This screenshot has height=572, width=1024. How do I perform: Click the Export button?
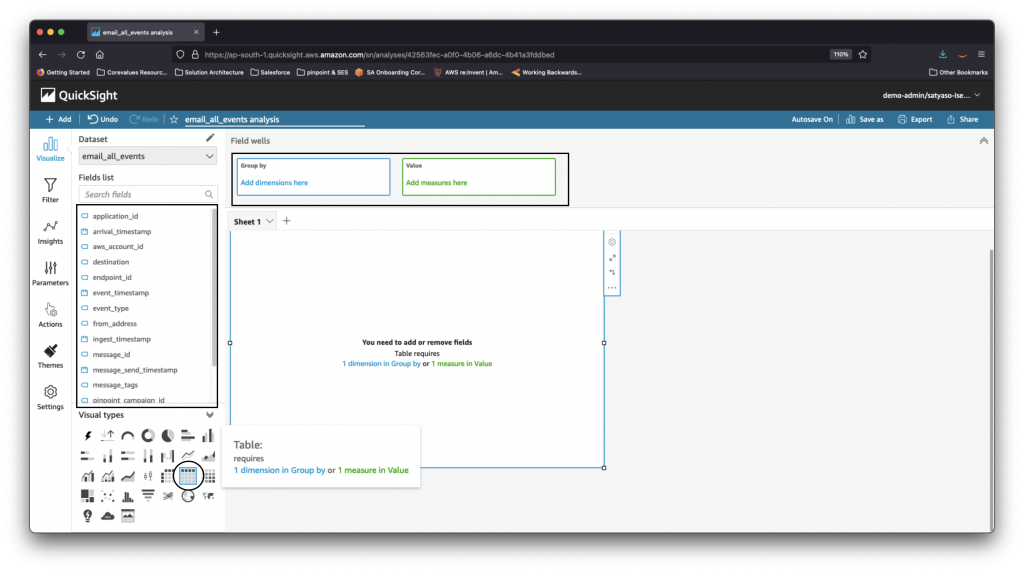click(x=915, y=119)
